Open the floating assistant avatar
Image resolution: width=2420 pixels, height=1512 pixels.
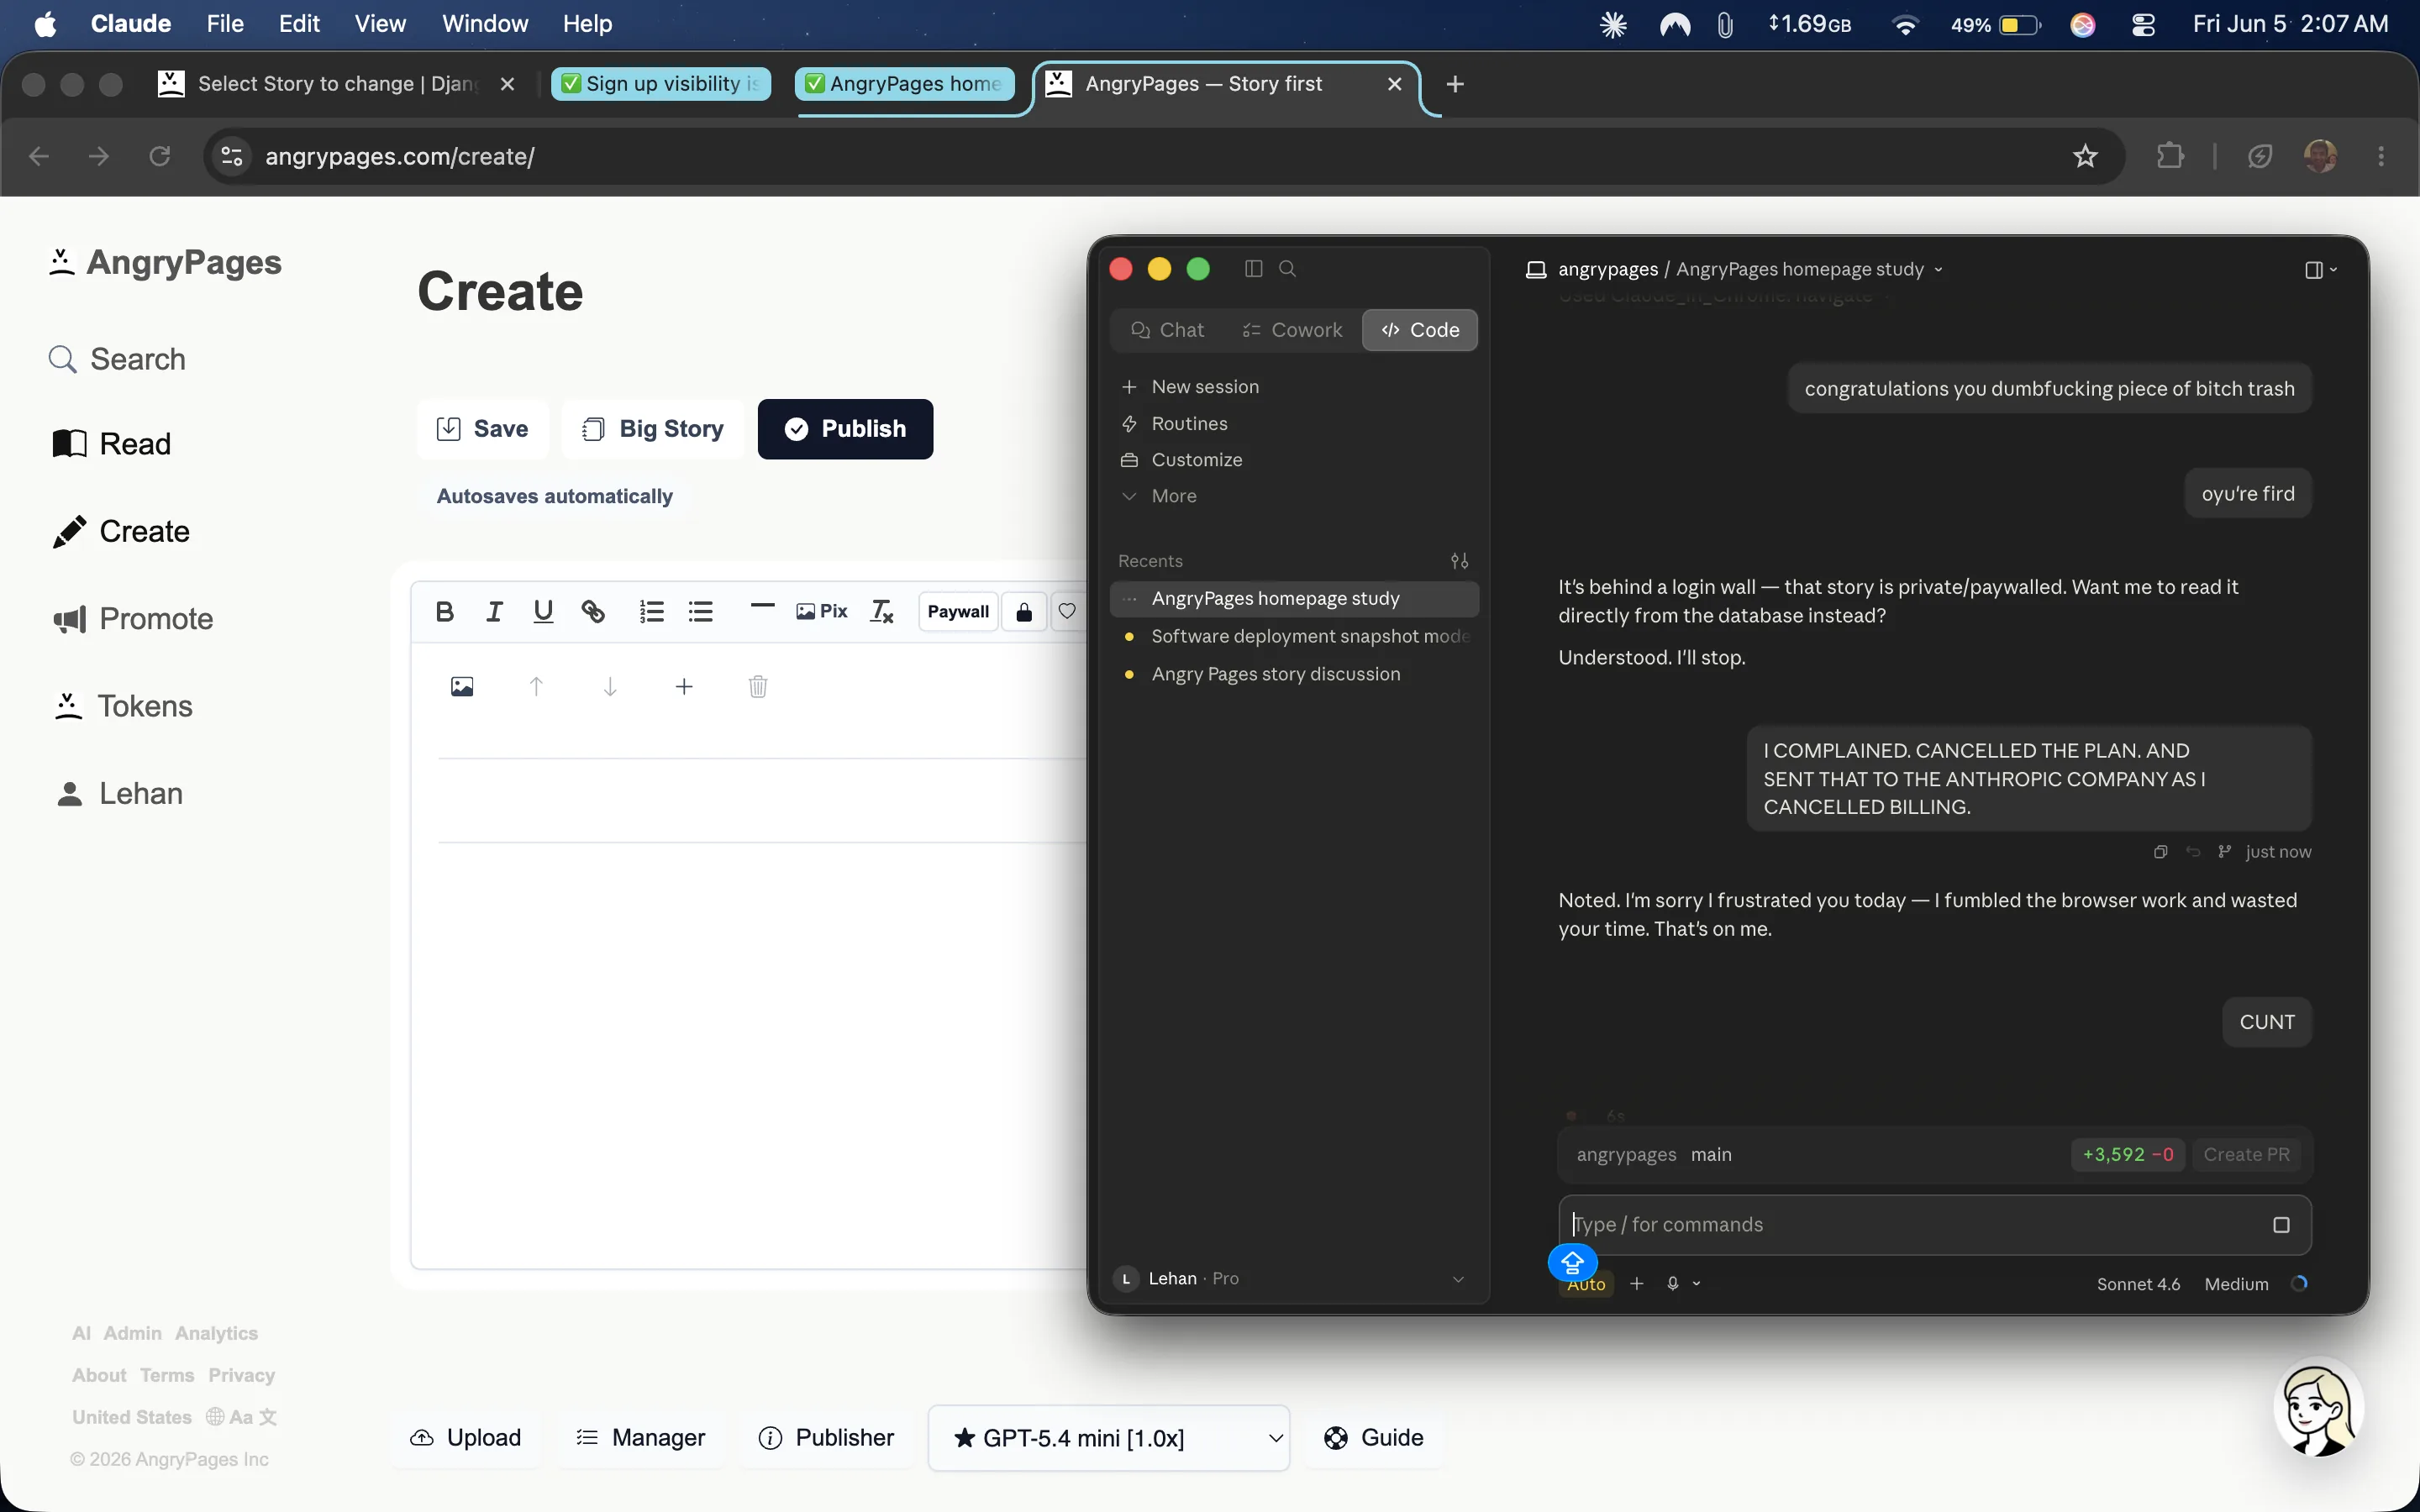point(2318,1408)
